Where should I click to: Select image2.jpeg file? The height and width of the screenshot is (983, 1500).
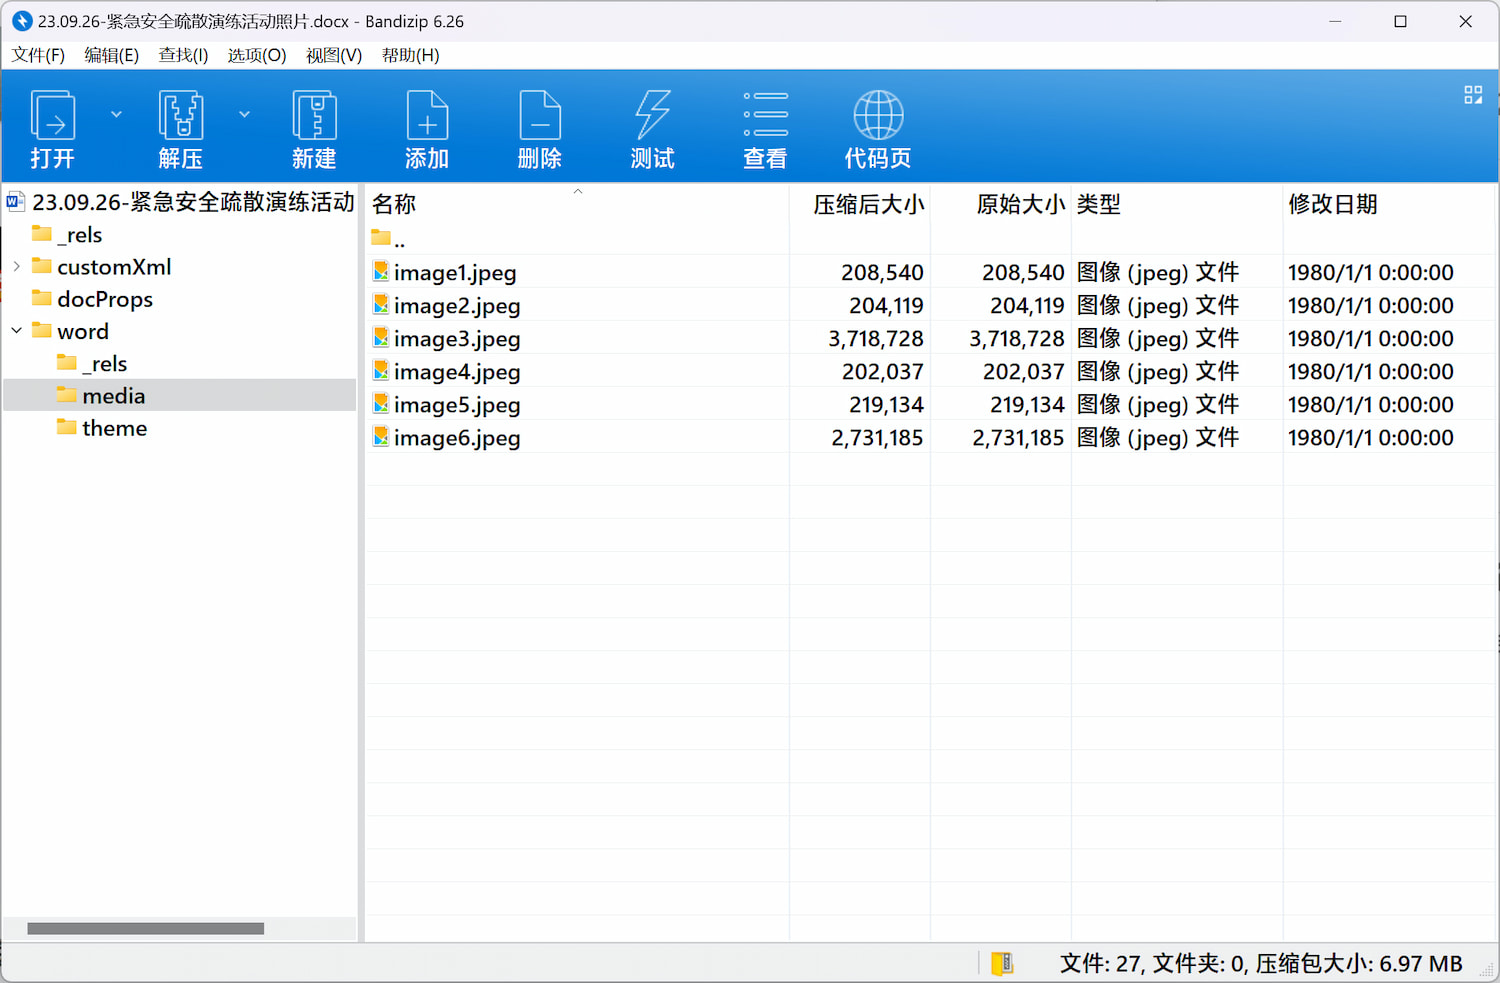(x=457, y=305)
